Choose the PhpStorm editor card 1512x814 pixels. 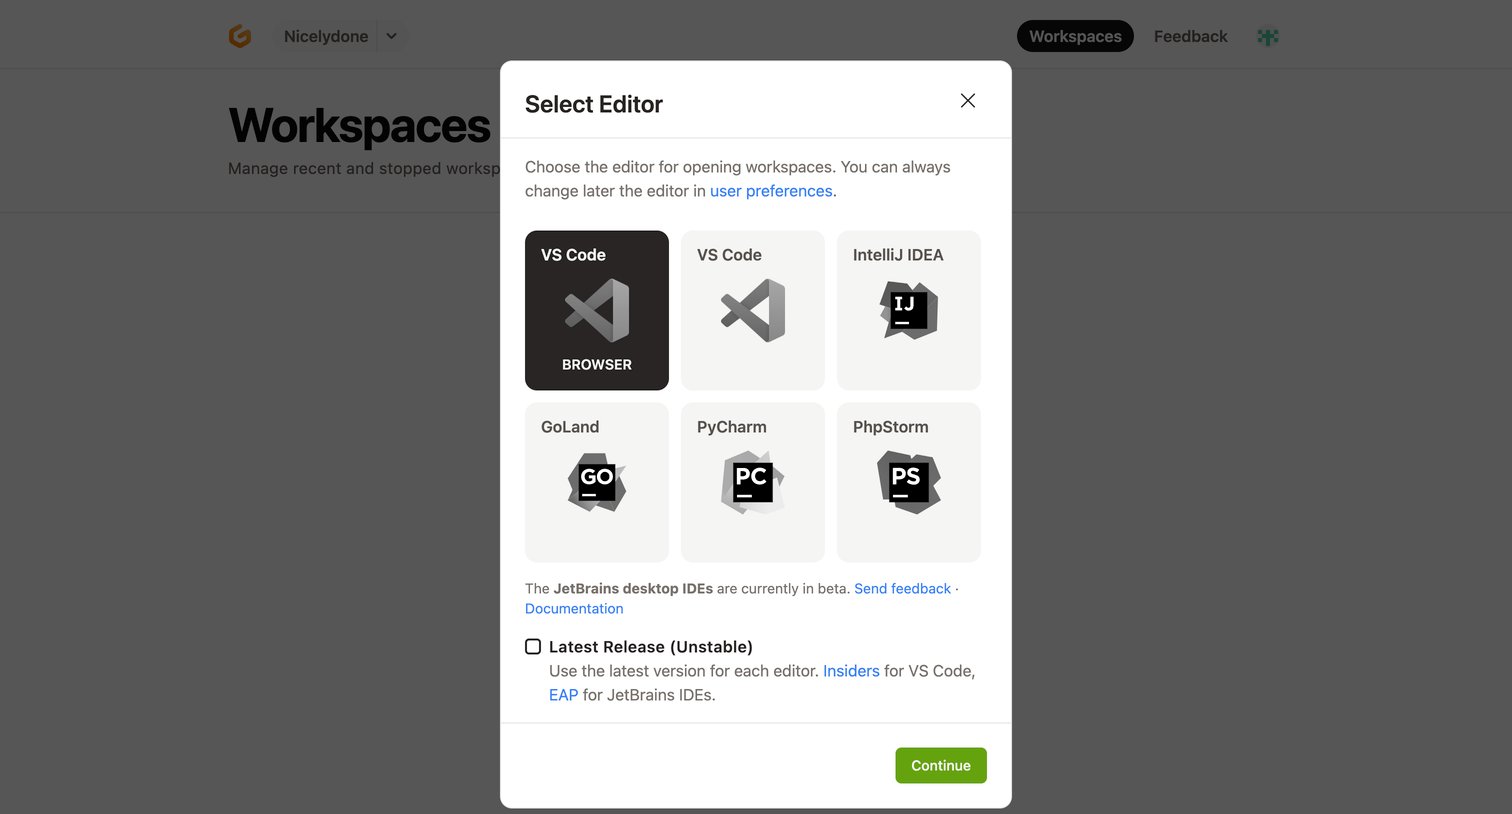click(x=909, y=482)
